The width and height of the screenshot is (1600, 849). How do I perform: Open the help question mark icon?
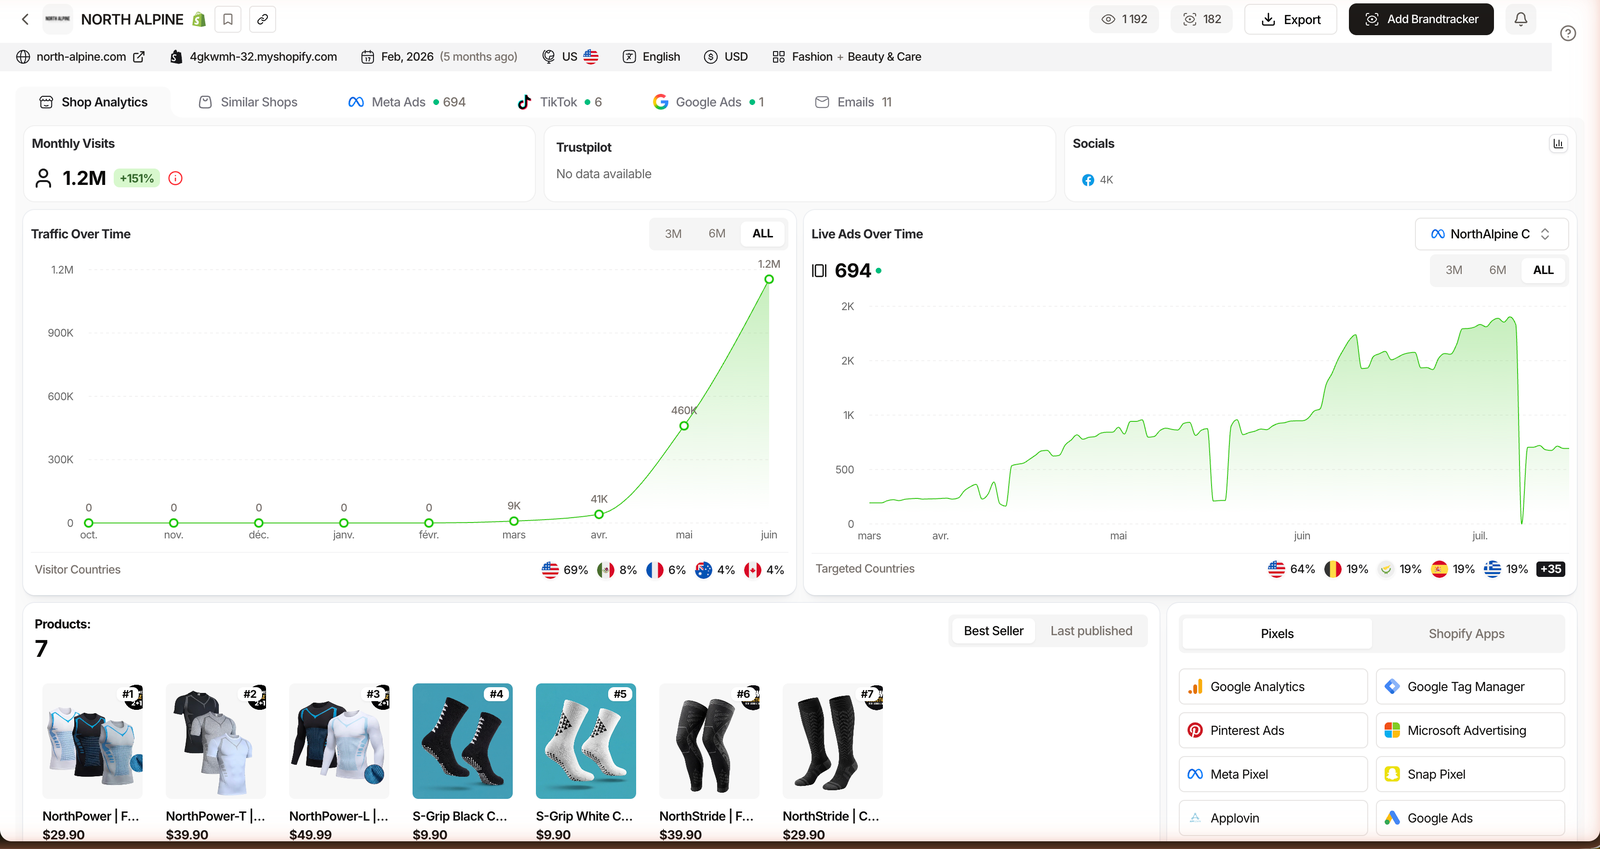point(1568,33)
